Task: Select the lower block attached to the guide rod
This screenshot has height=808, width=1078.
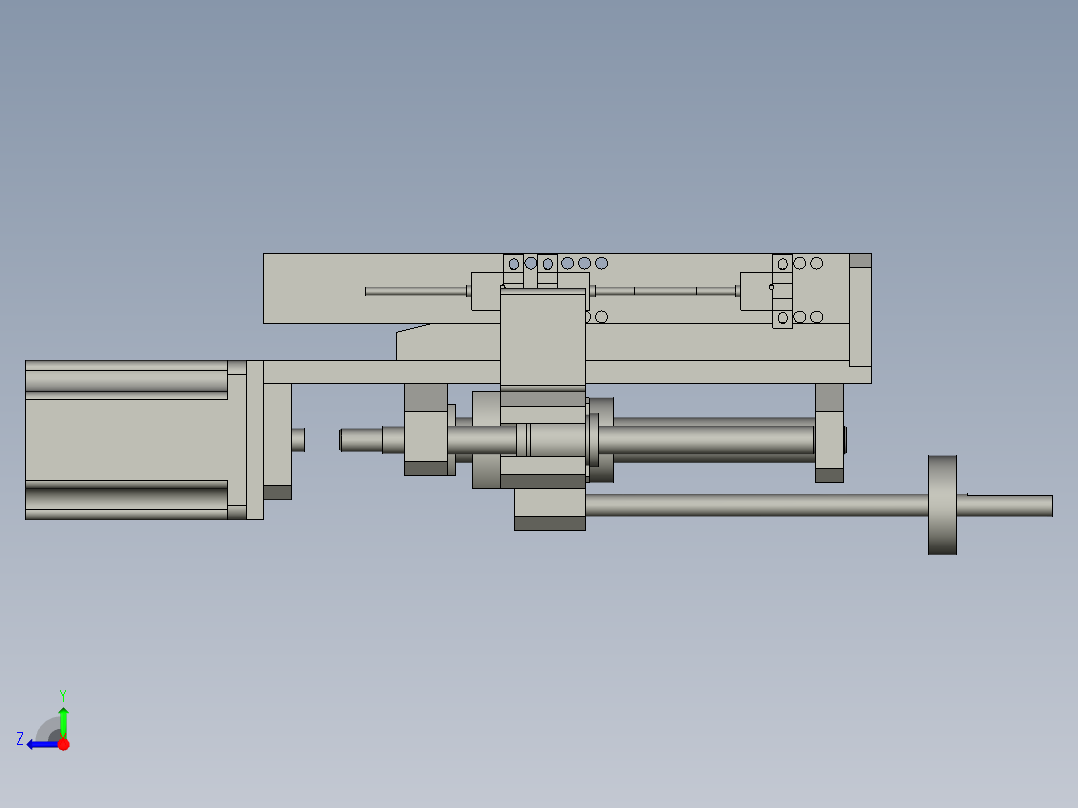Action: [x=550, y=509]
